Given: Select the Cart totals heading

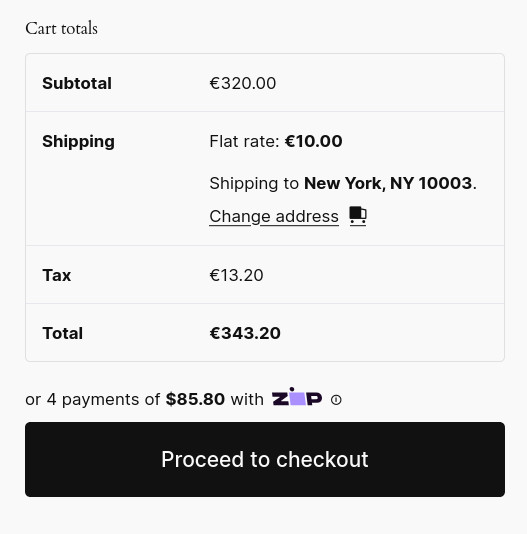Looking at the screenshot, I should pyautogui.click(x=62, y=28).
